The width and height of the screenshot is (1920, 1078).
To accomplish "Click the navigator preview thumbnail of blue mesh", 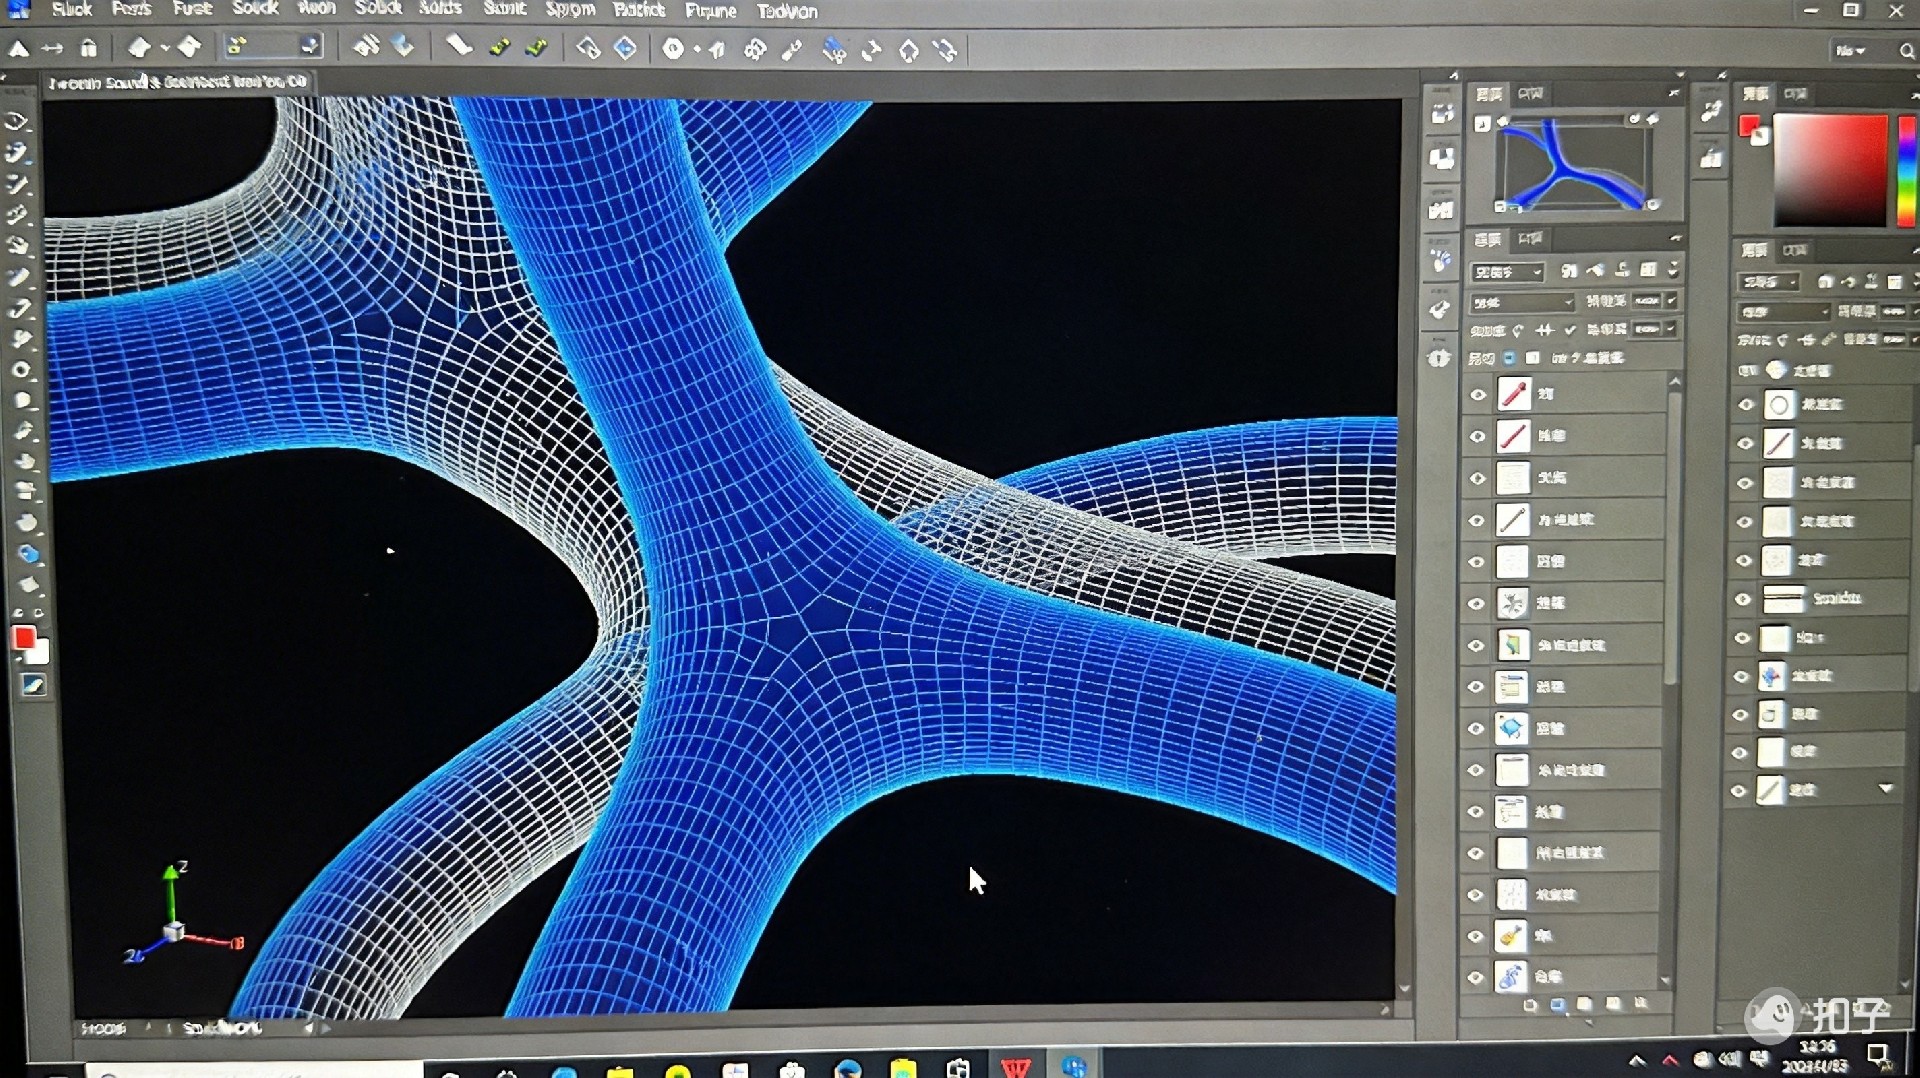I will 1573,164.
